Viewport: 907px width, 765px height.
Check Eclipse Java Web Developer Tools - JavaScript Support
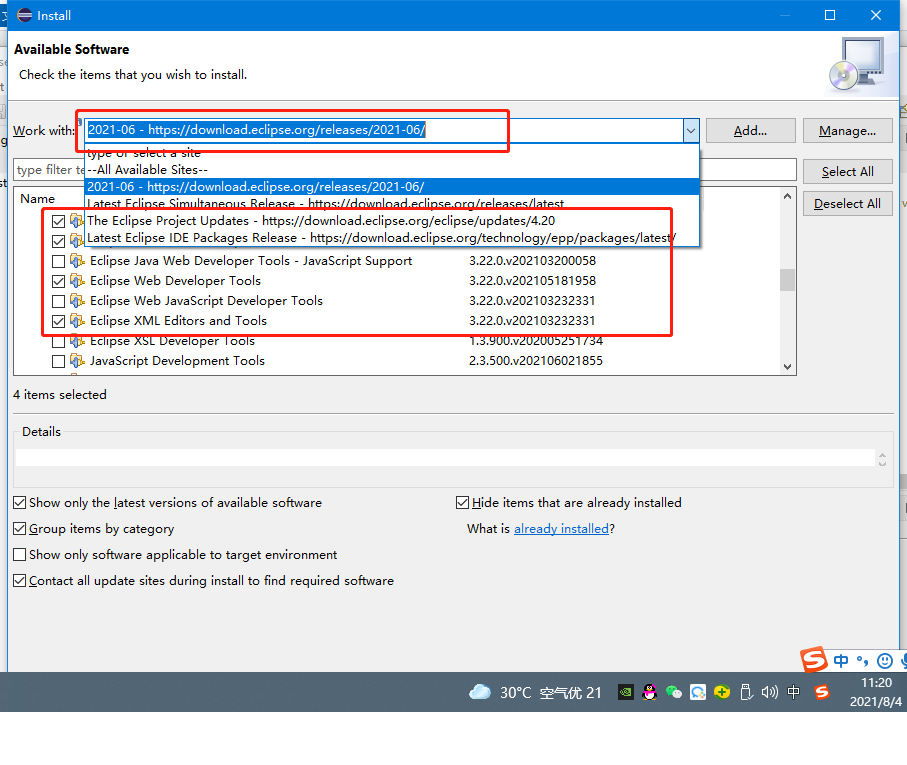[x=58, y=261]
